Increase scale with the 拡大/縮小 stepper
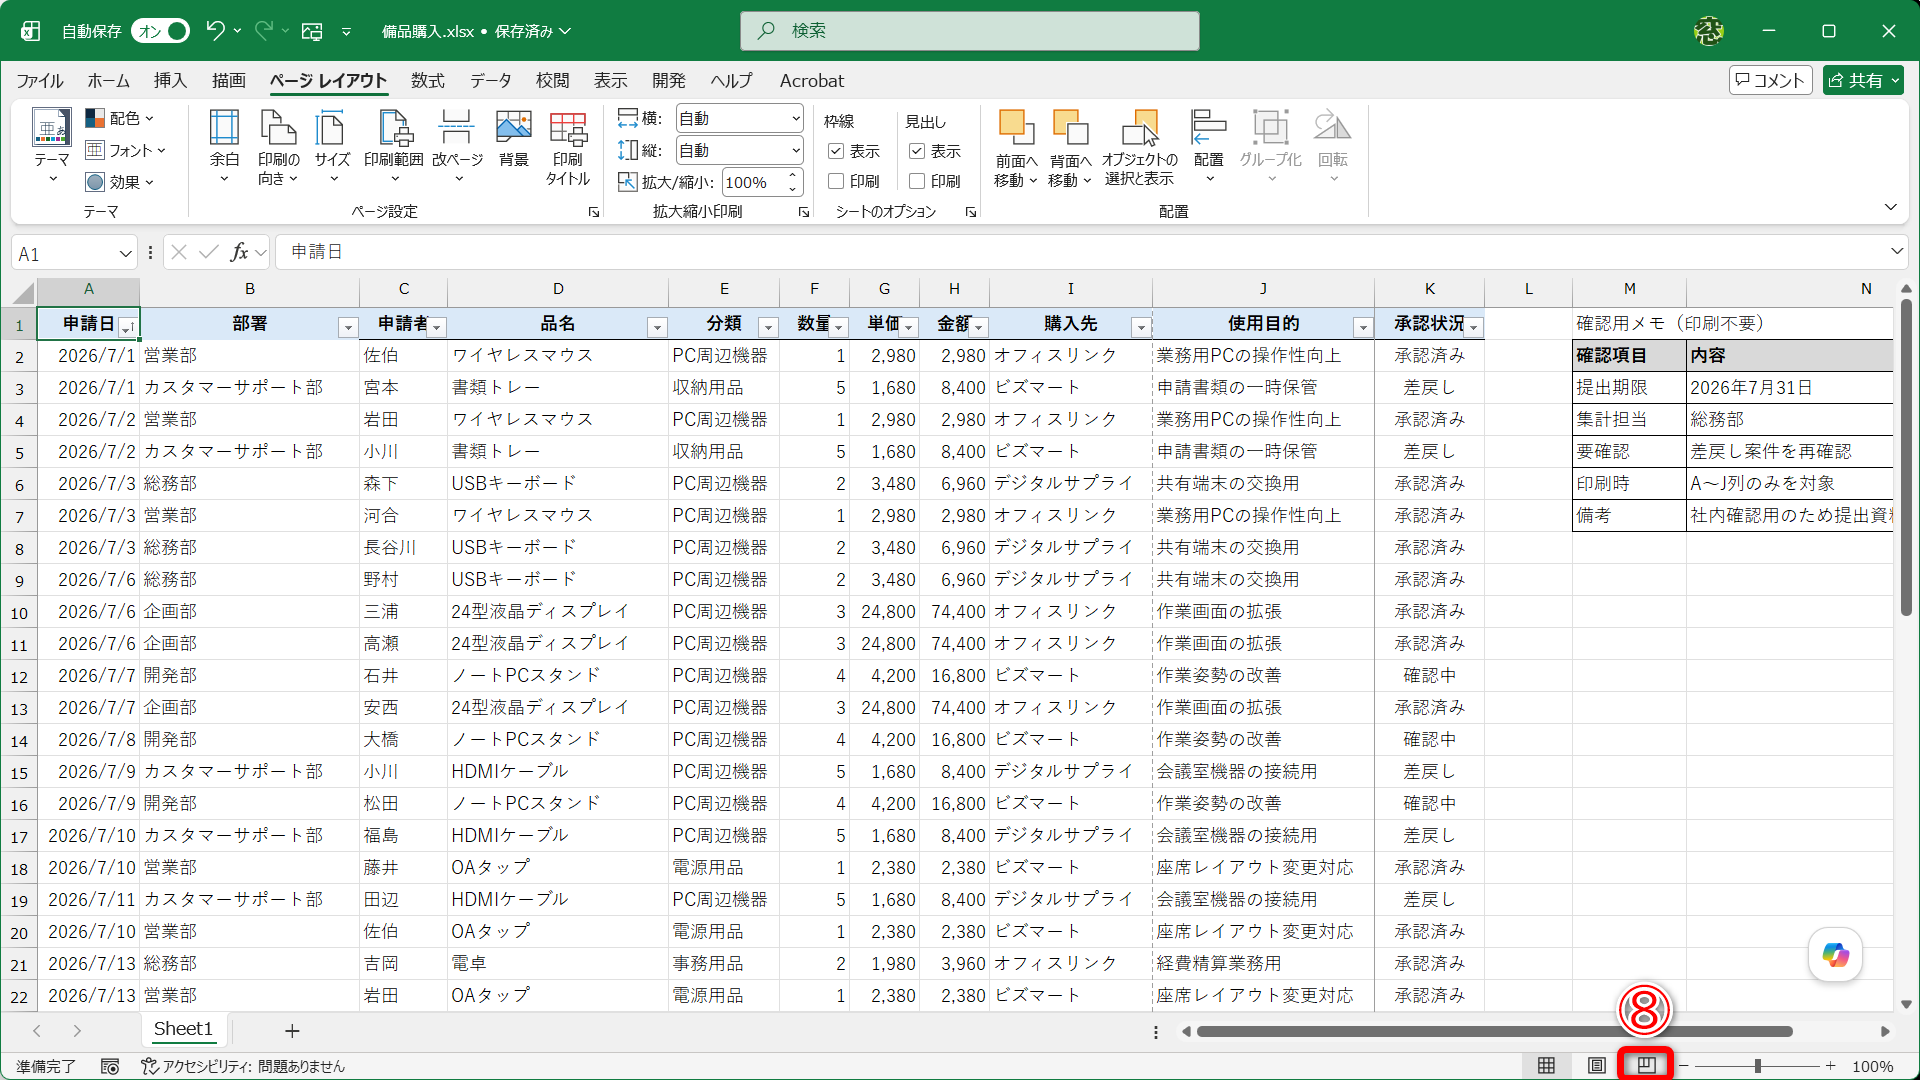This screenshot has width=1920, height=1080. 793,176
